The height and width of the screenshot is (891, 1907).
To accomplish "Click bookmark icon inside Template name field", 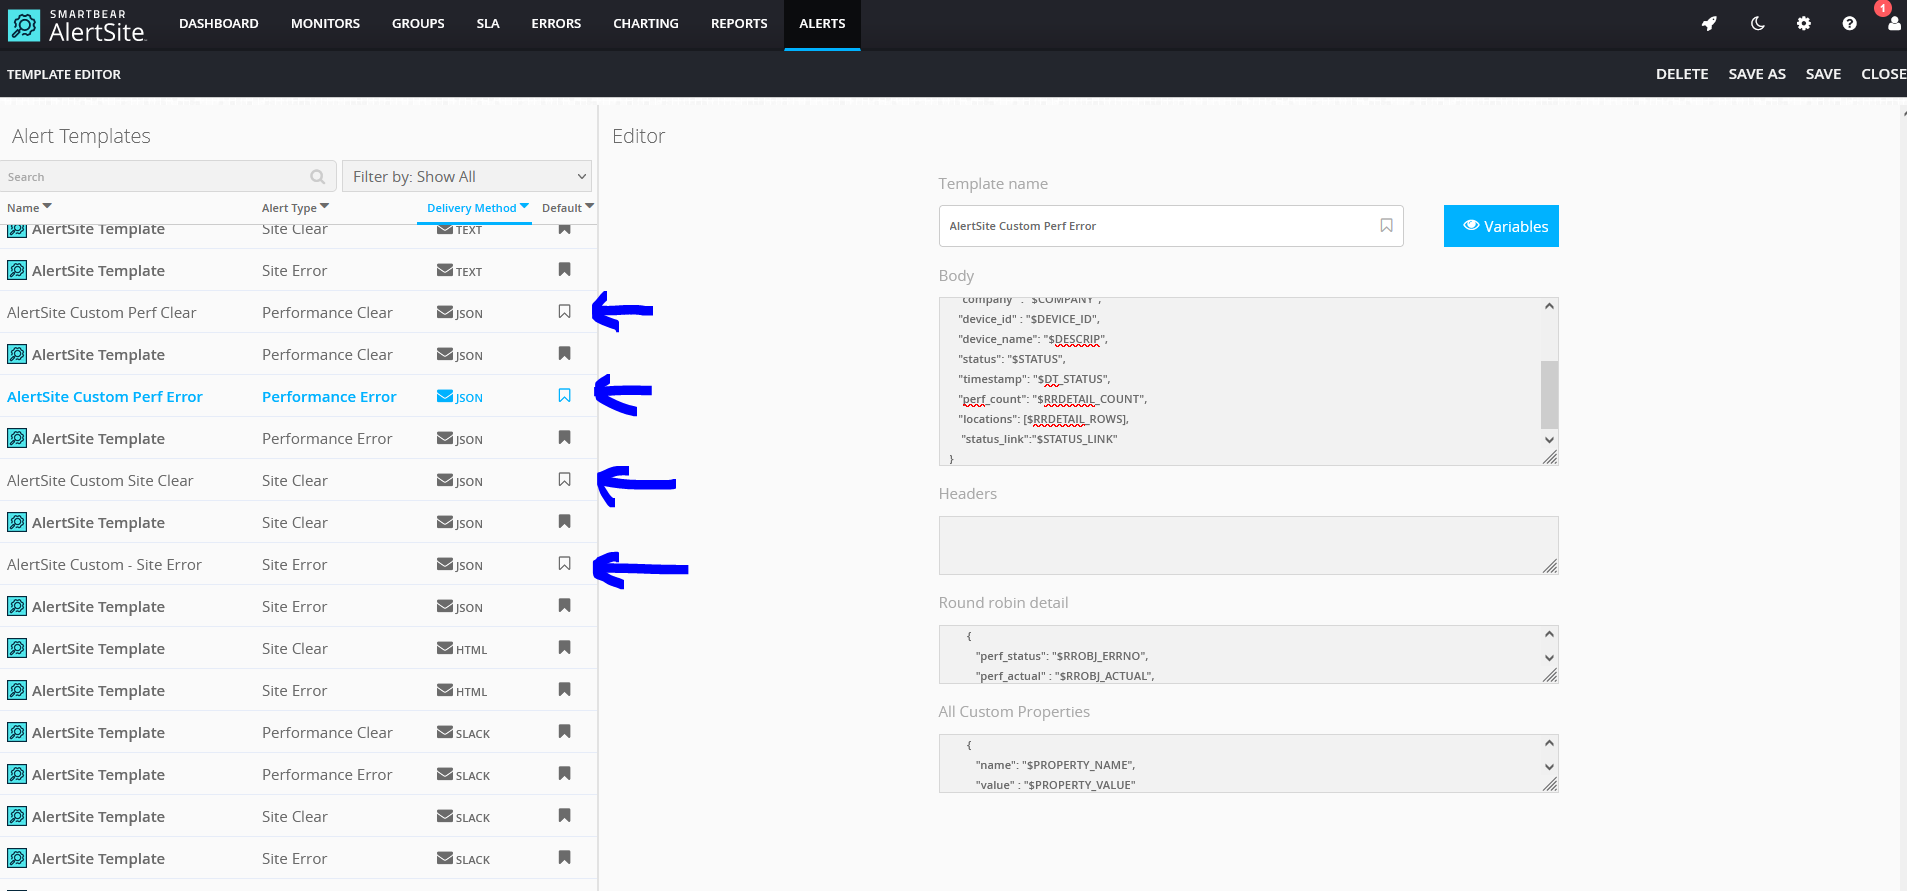I will coord(1386,226).
